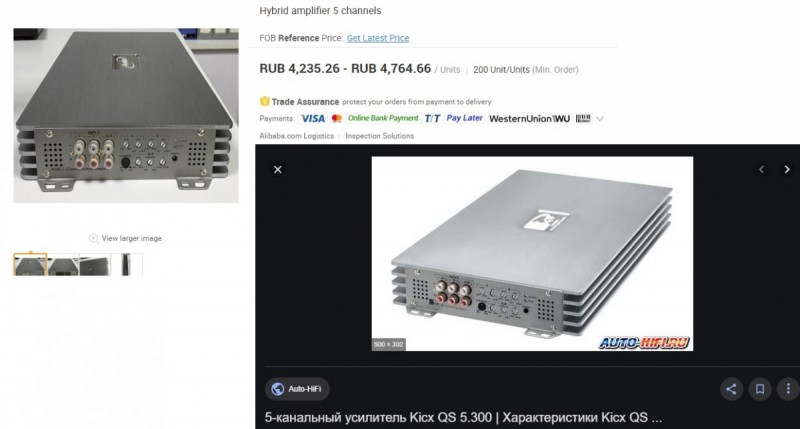Open Get Latest Price link
The width and height of the screenshot is (800, 429).
(378, 38)
